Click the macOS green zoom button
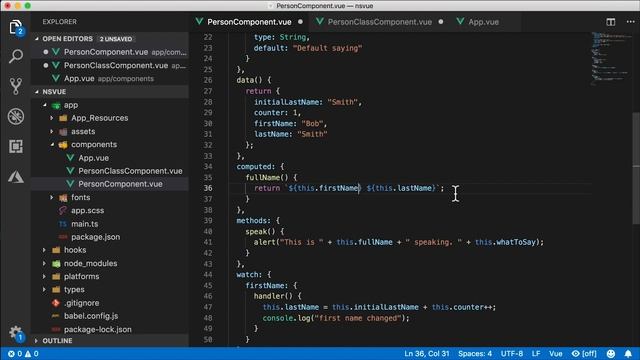This screenshot has width=640, height=360. click(28, 6)
